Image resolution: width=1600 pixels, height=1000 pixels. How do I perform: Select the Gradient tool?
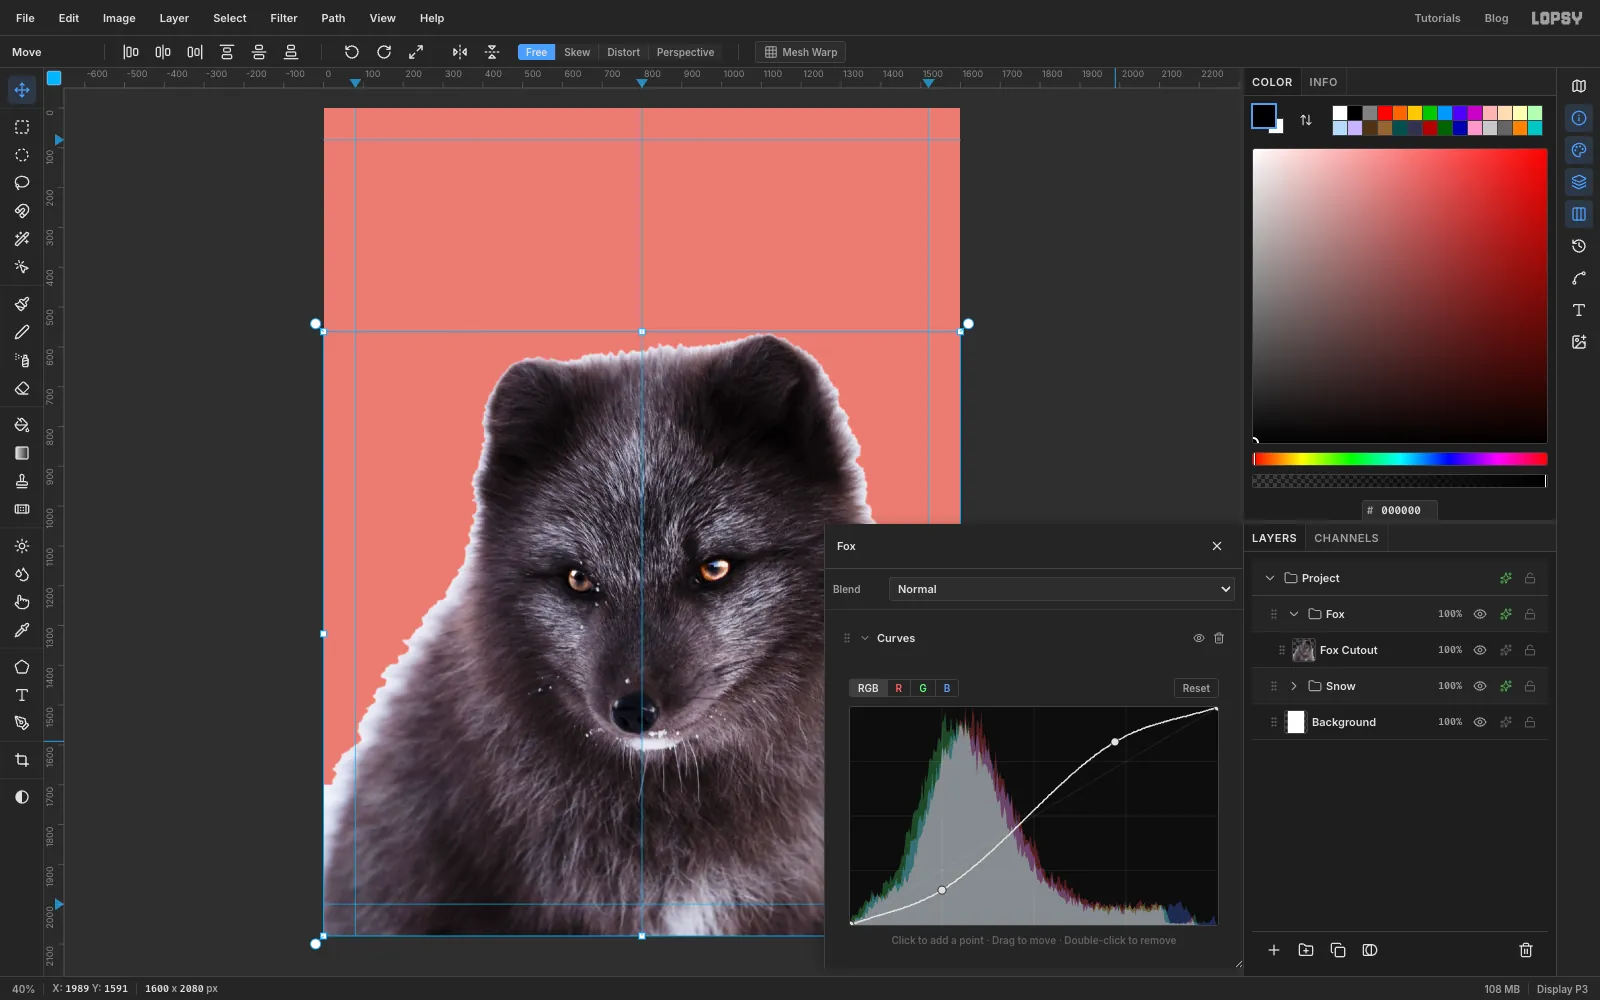pos(22,453)
